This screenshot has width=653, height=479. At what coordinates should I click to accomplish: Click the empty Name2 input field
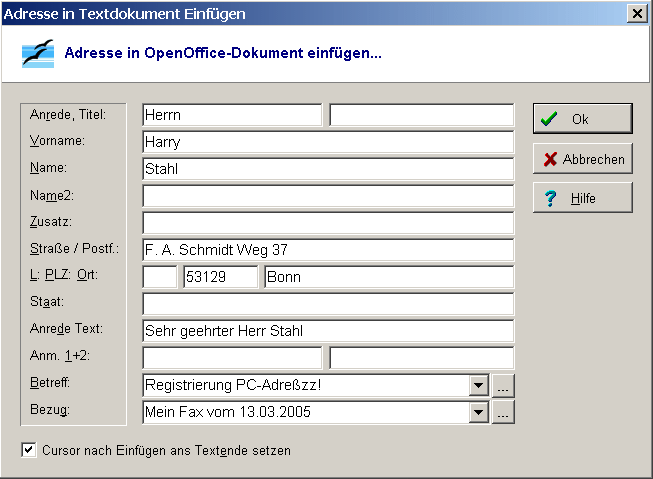328,196
